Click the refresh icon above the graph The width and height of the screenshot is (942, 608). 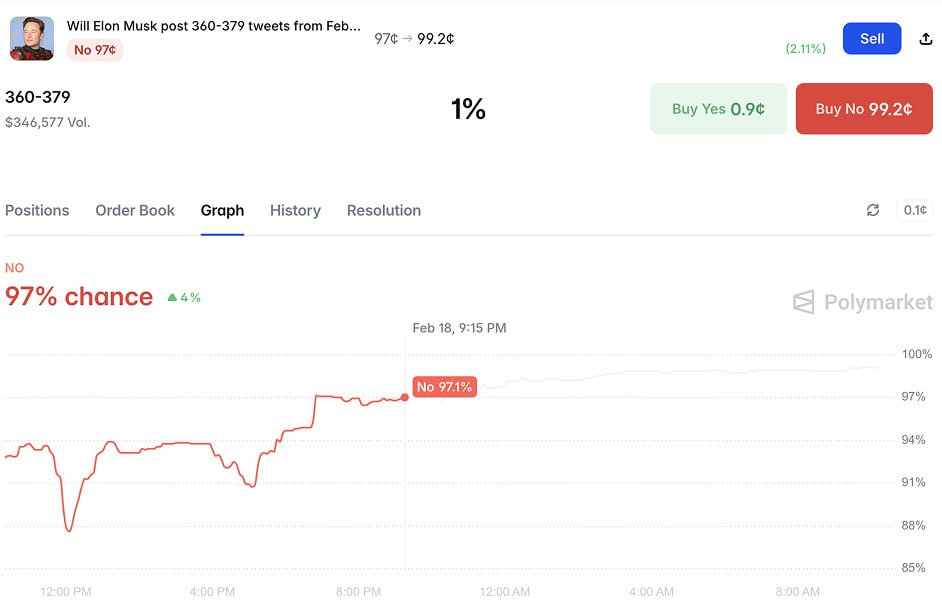click(x=873, y=210)
